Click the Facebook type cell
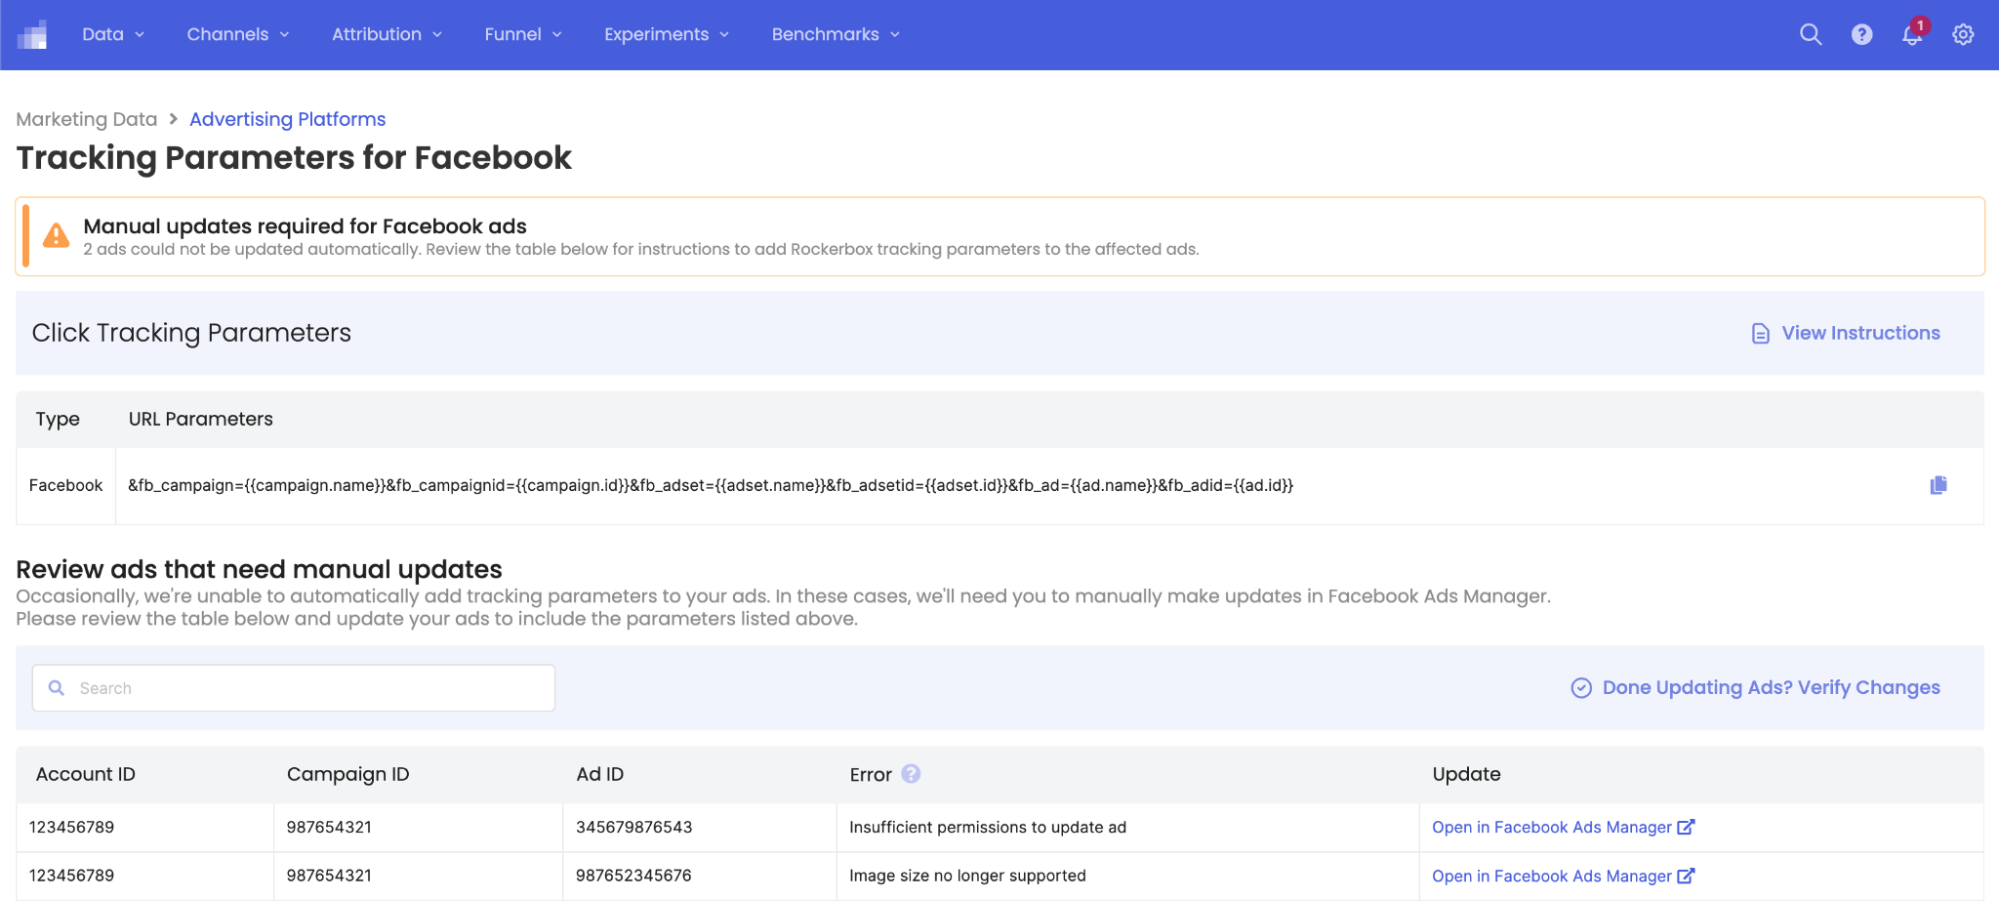 pos(66,485)
